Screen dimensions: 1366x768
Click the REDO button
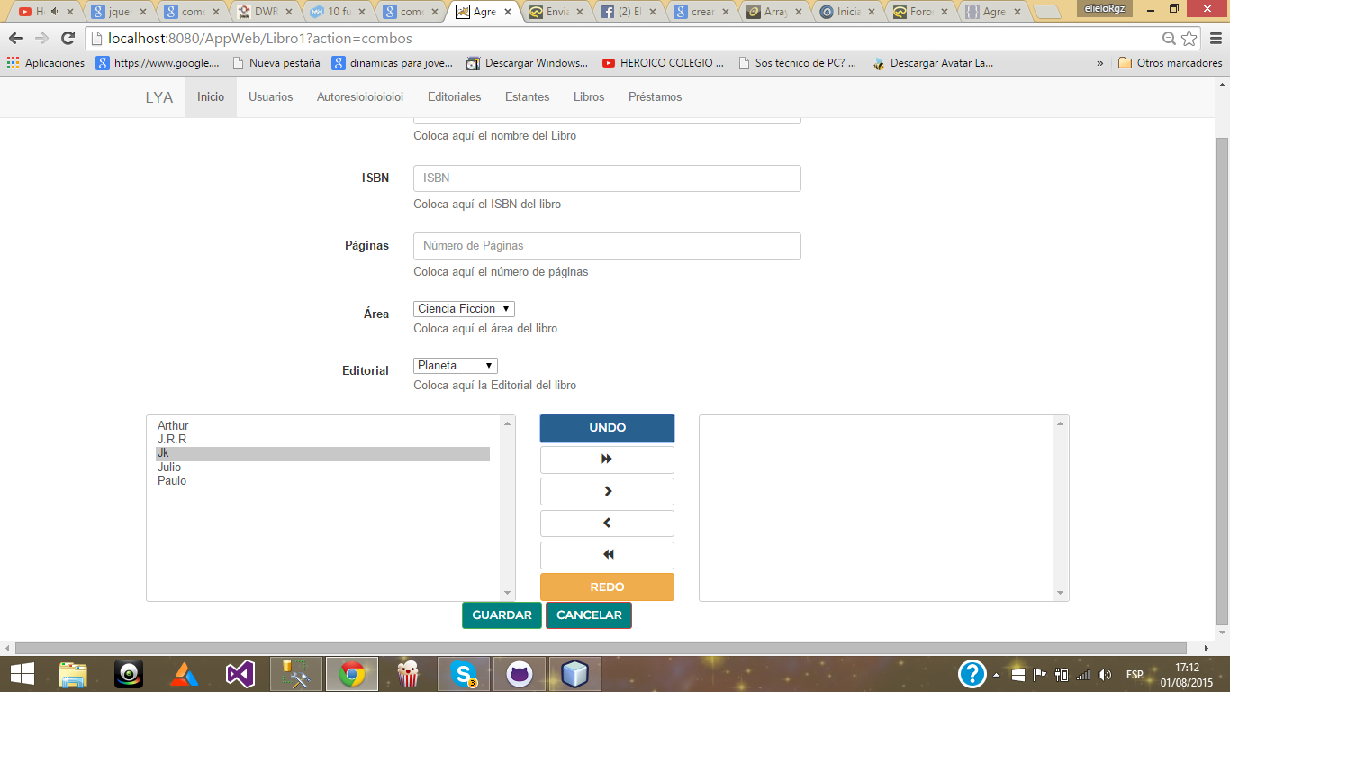pos(607,587)
